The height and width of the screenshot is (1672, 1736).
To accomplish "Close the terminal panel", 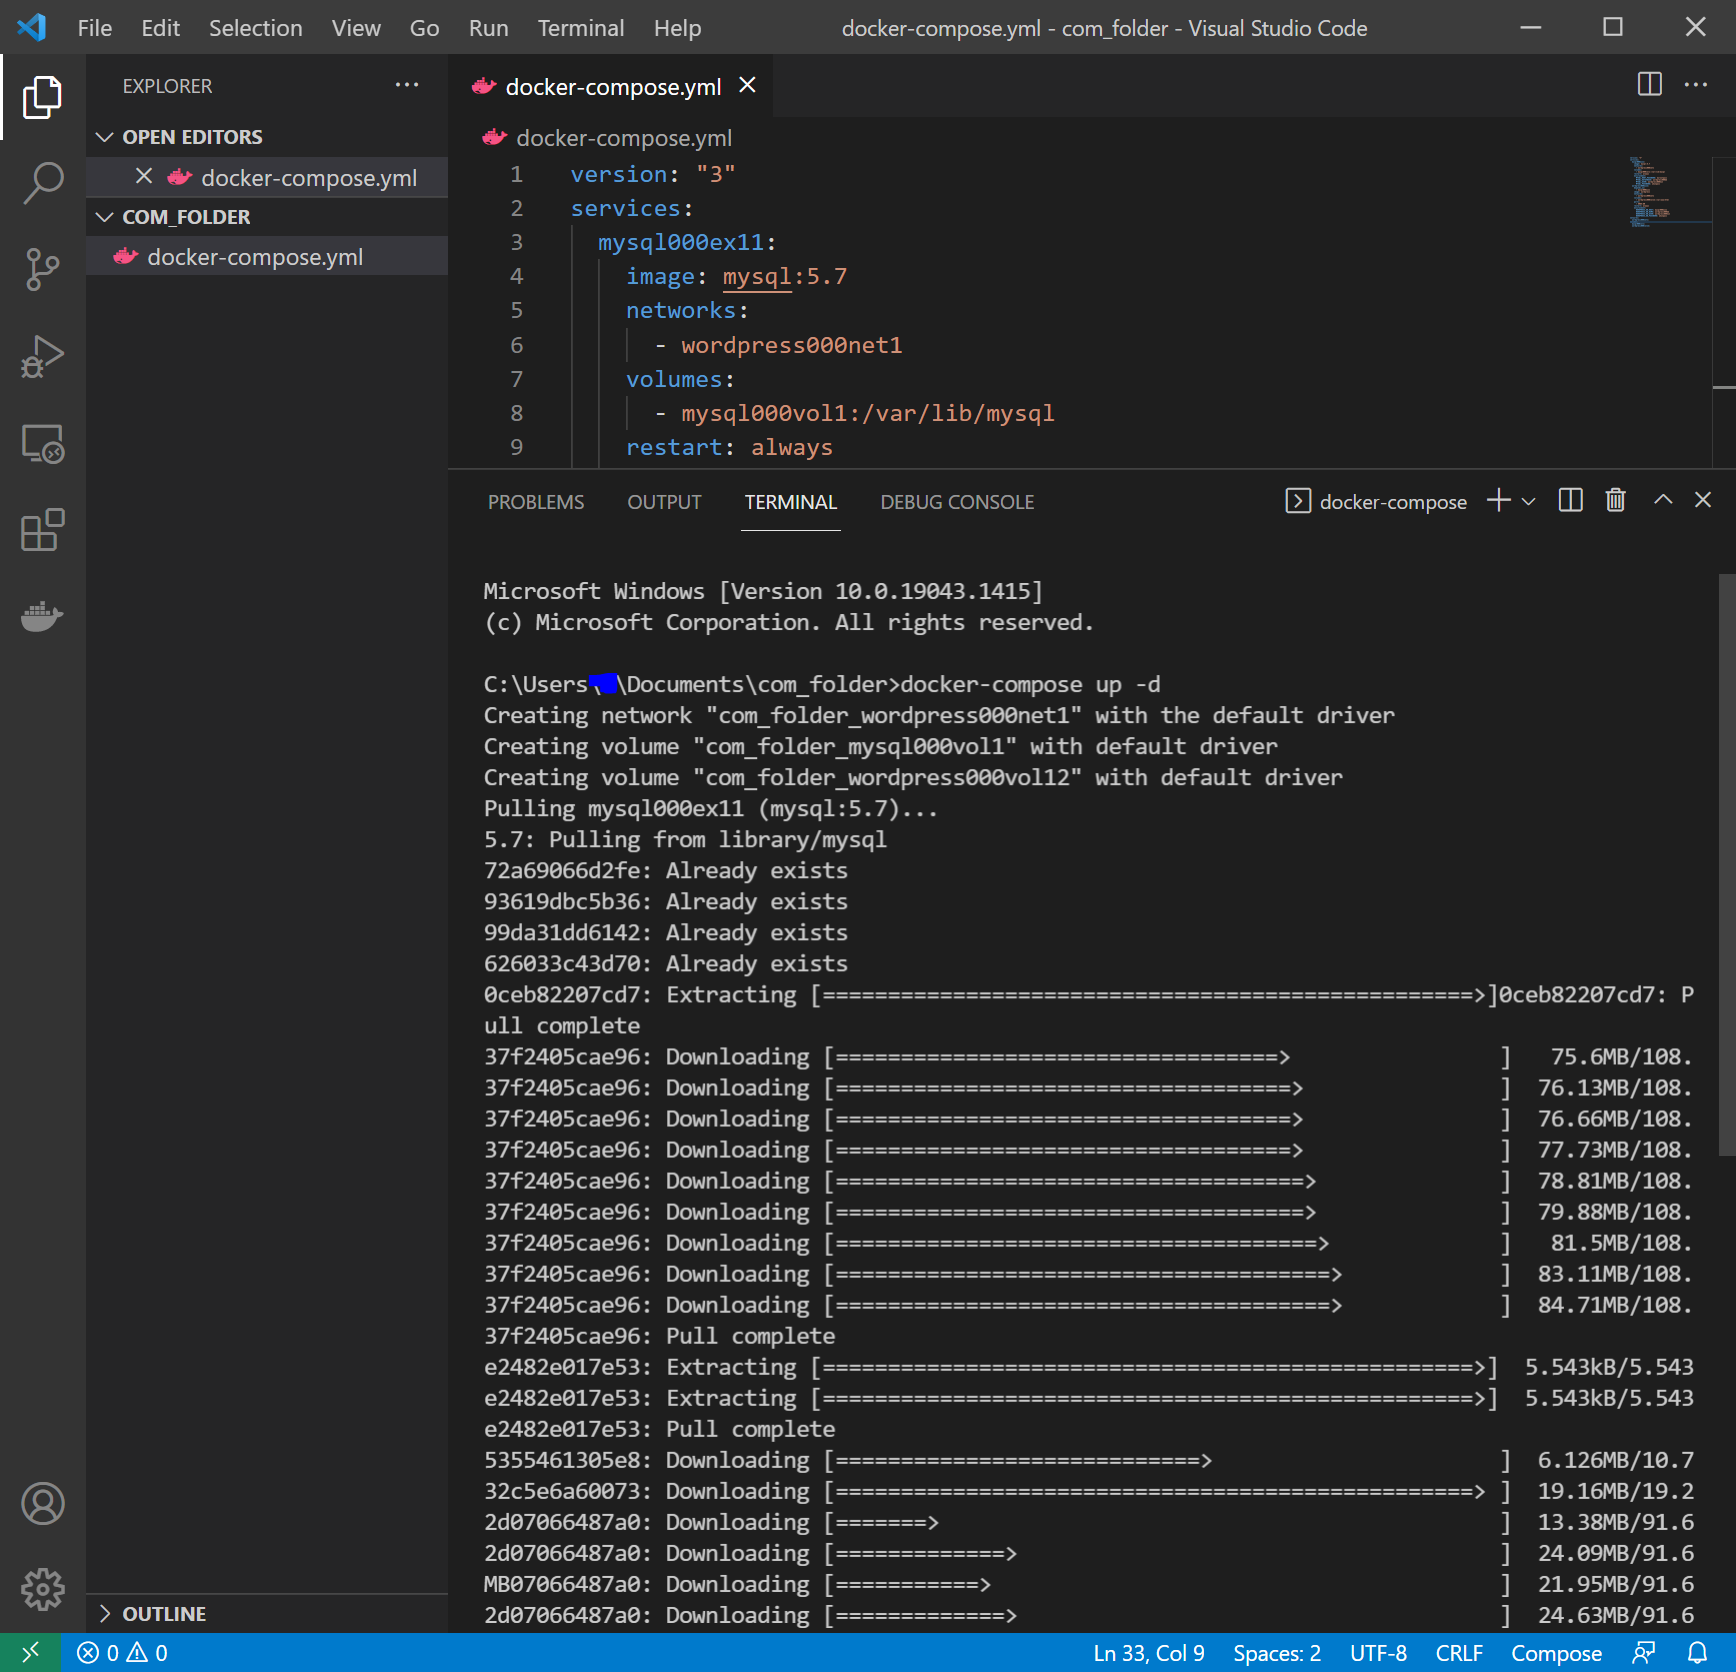I will coord(1703,500).
